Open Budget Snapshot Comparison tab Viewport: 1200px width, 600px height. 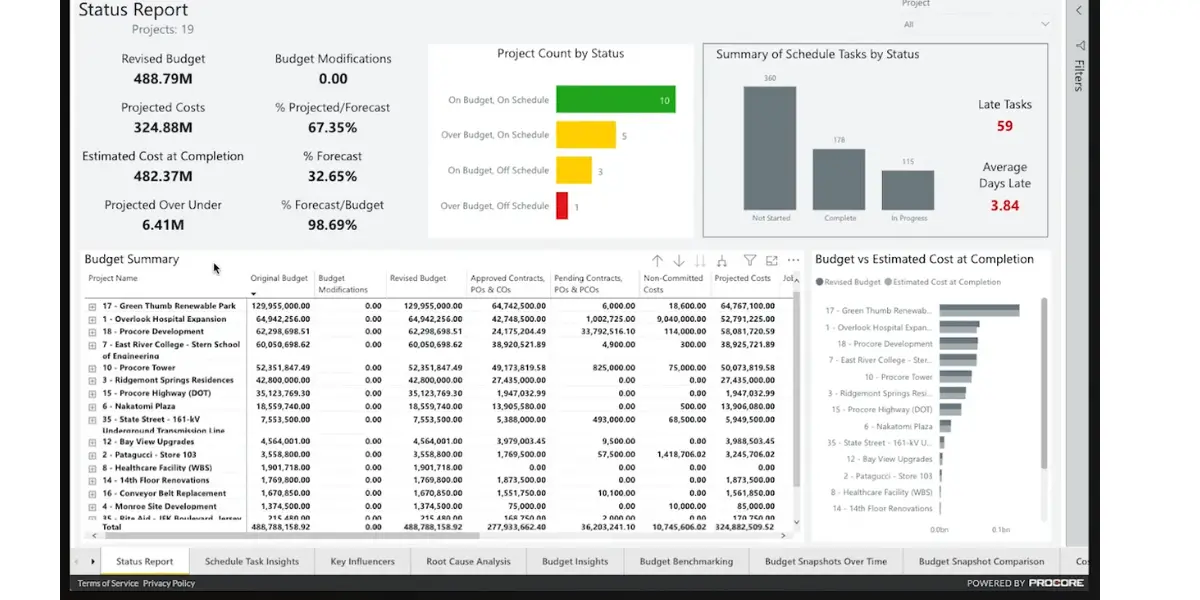pos(981,561)
